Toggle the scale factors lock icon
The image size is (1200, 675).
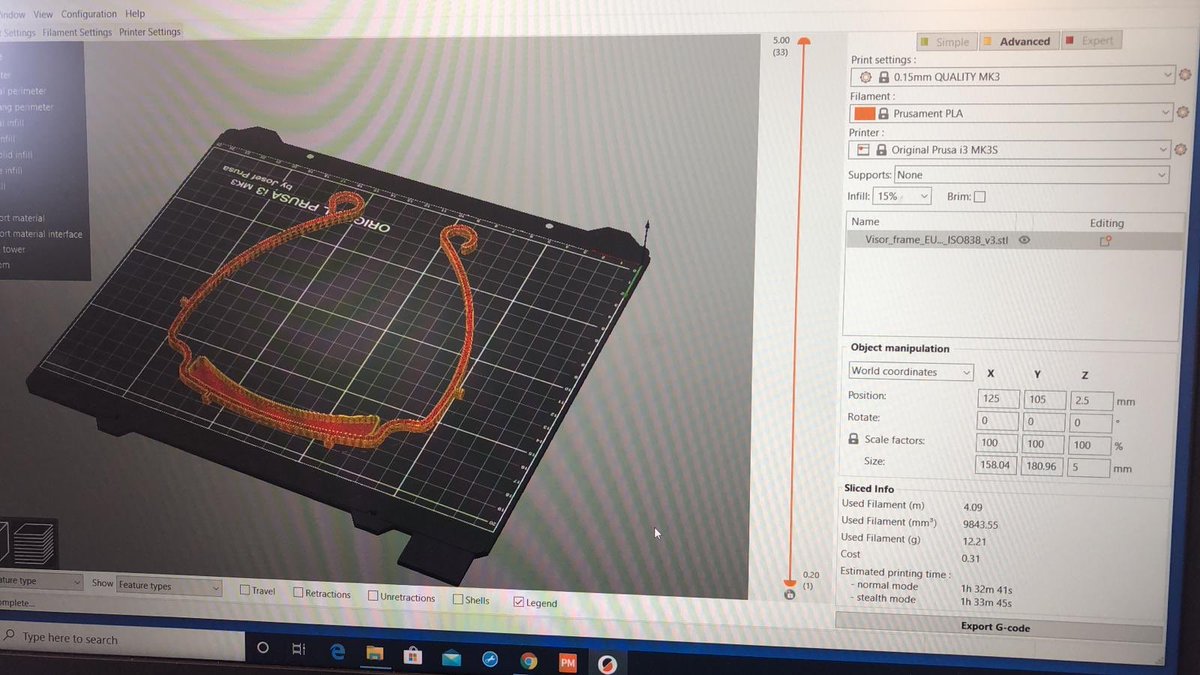(x=853, y=440)
